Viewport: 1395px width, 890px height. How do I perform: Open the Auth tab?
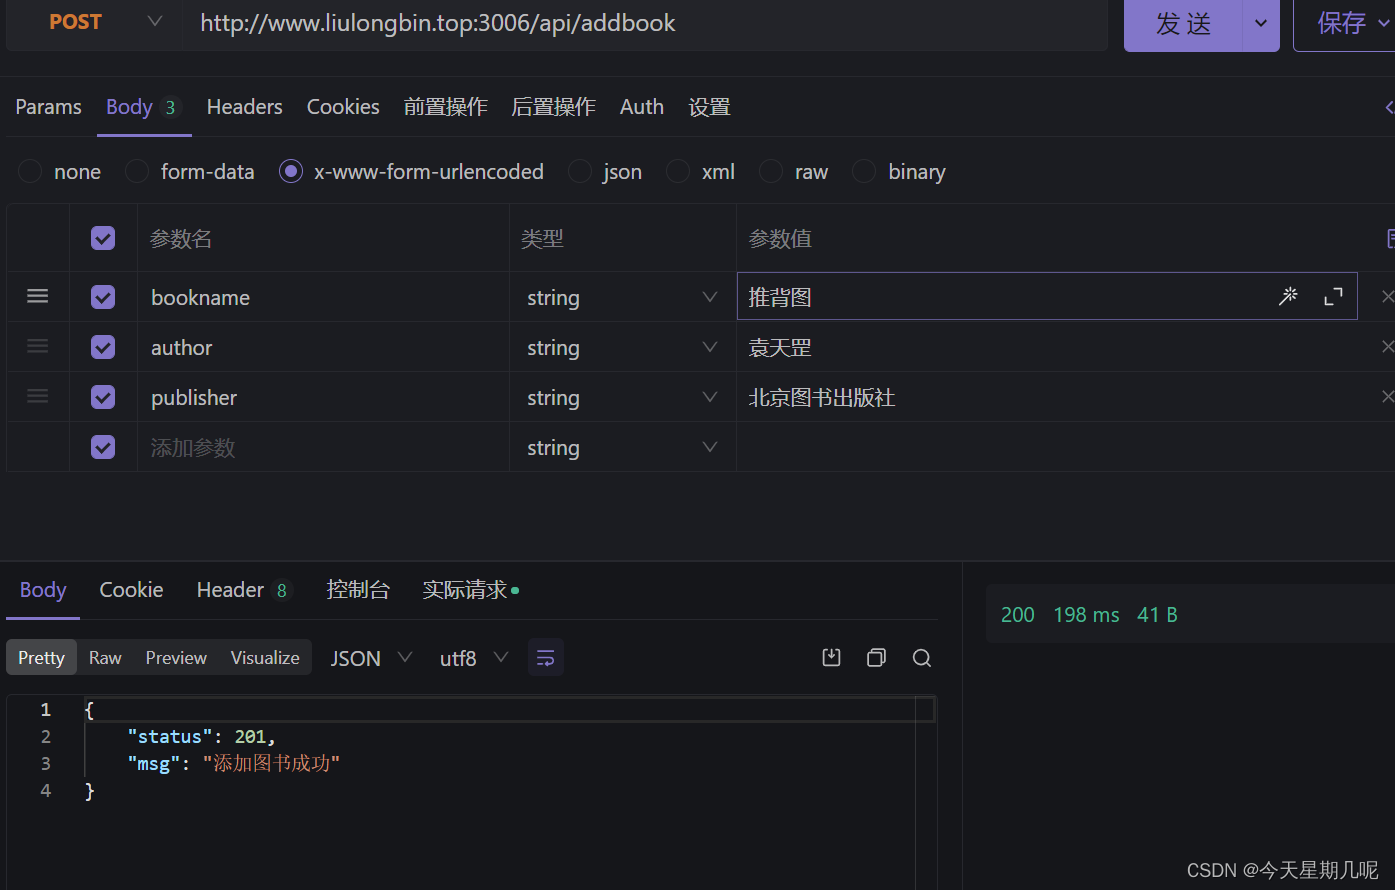(x=642, y=107)
